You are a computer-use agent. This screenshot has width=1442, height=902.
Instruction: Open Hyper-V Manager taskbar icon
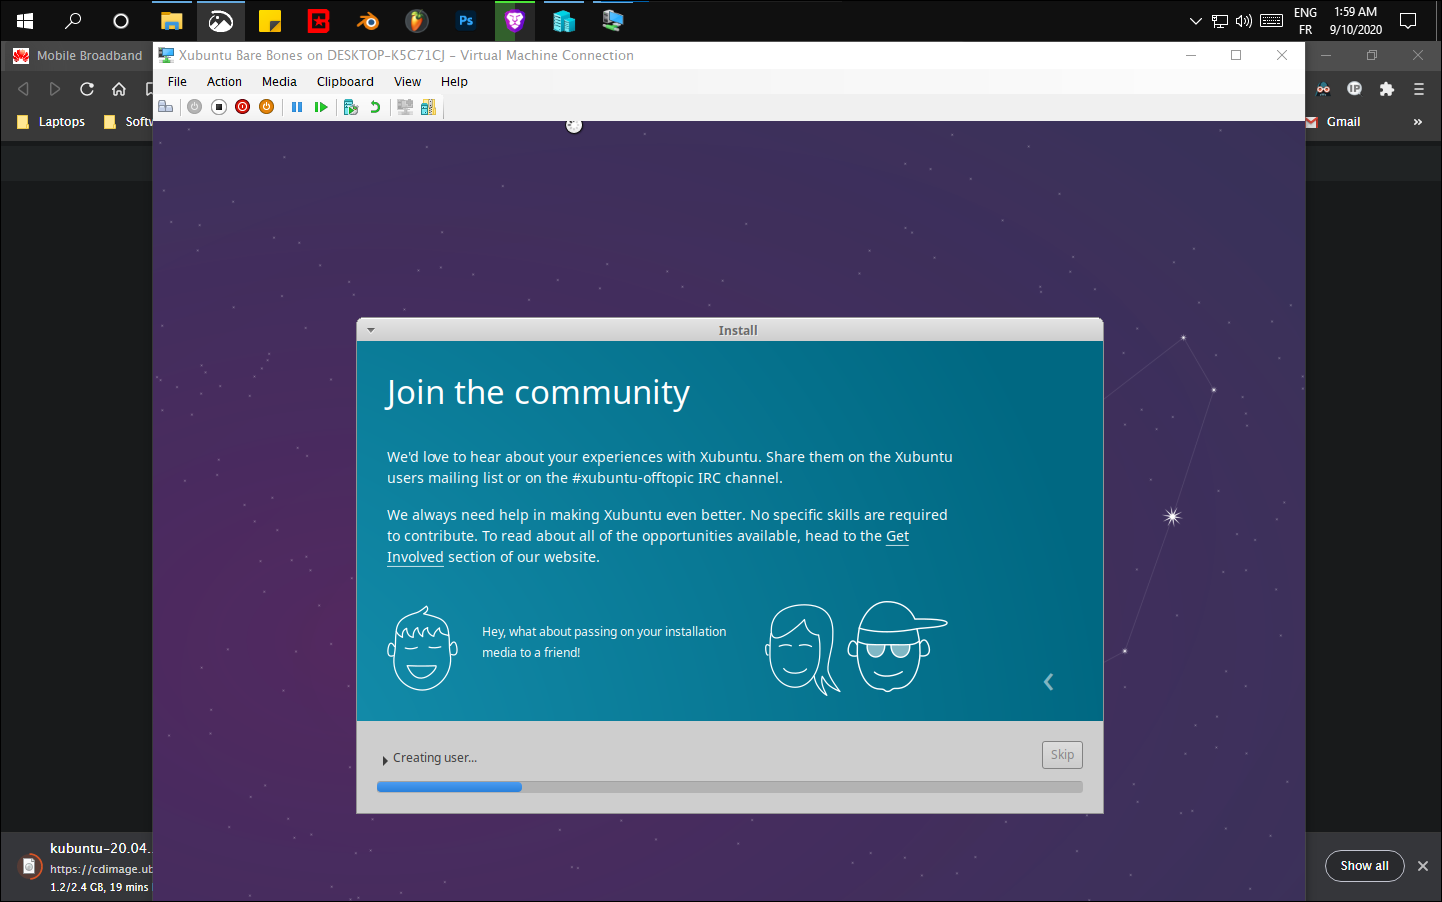564,21
